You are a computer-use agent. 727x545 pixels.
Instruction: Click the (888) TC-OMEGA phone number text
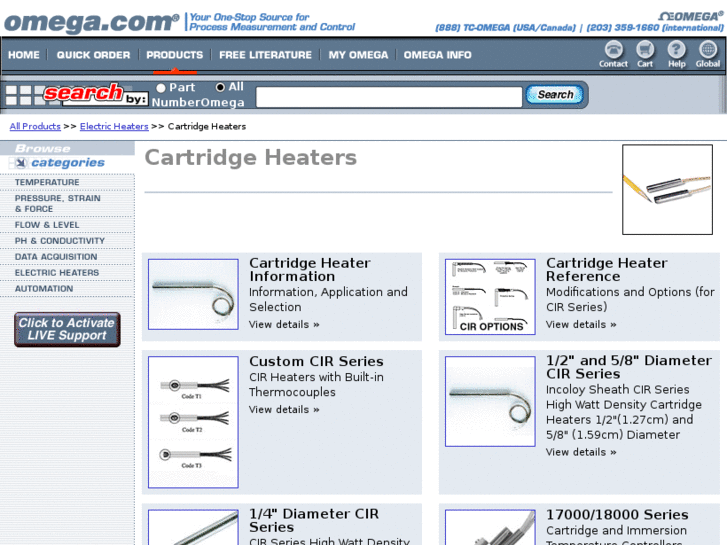pos(505,28)
